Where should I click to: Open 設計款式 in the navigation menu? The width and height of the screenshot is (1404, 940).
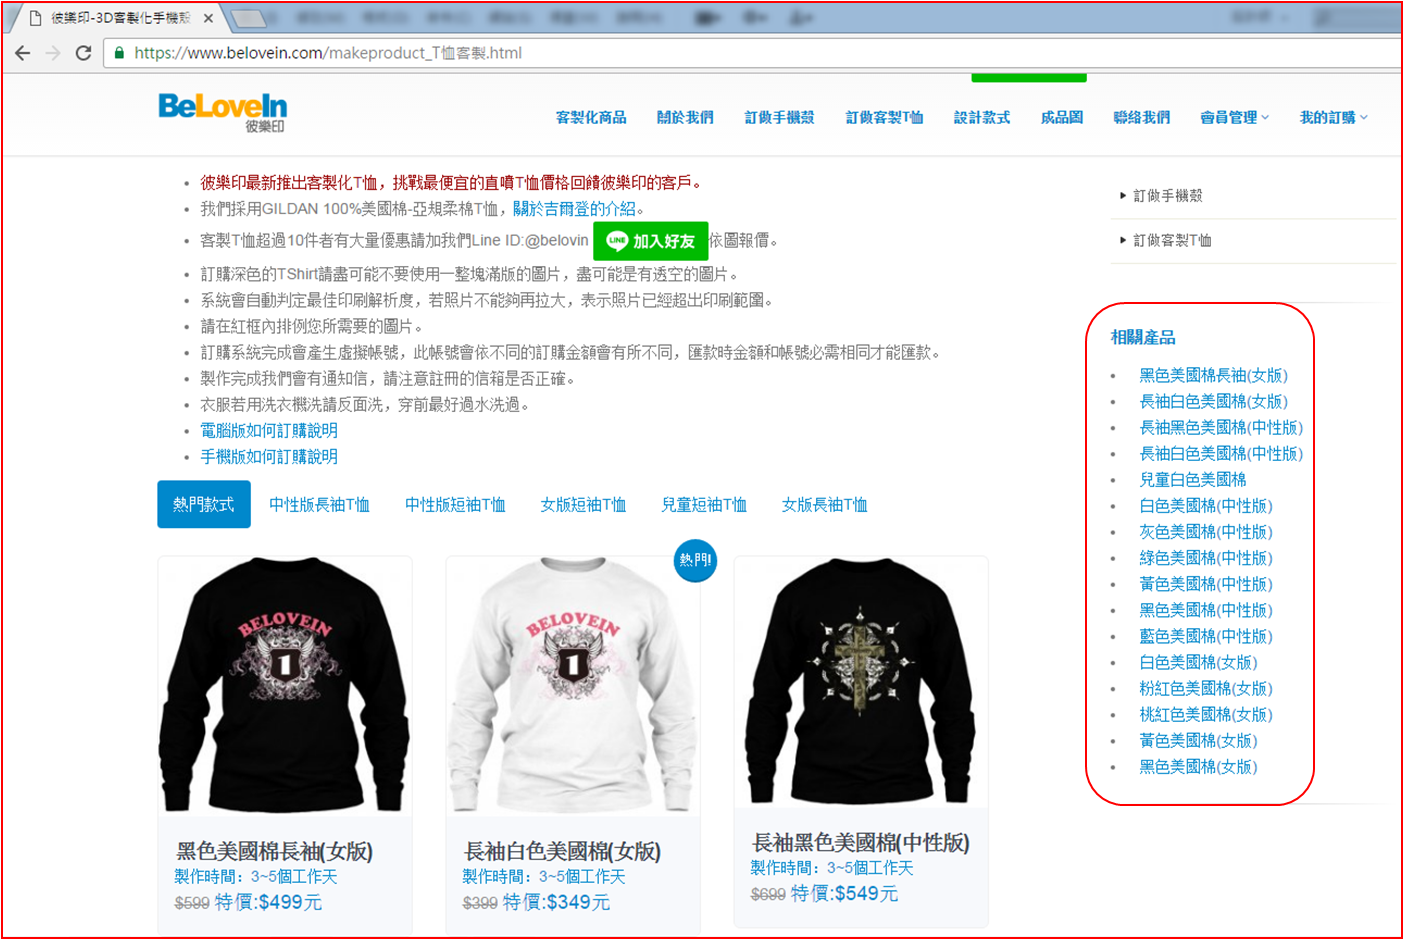[981, 117]
